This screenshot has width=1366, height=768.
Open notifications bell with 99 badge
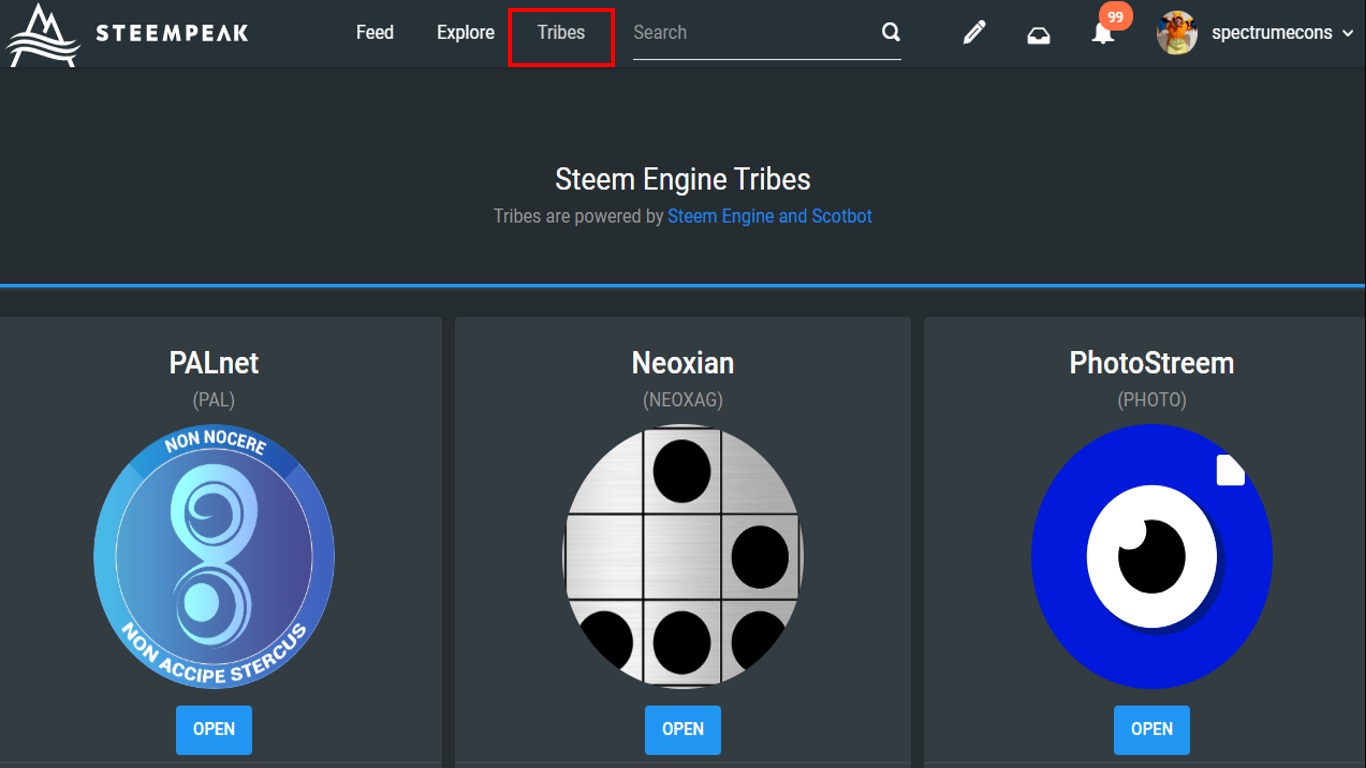(1104, 32)
